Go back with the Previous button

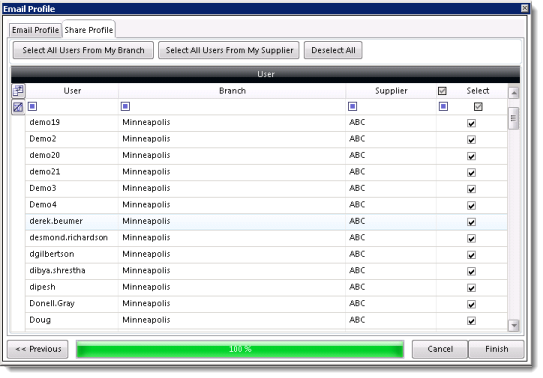point(38,349)
